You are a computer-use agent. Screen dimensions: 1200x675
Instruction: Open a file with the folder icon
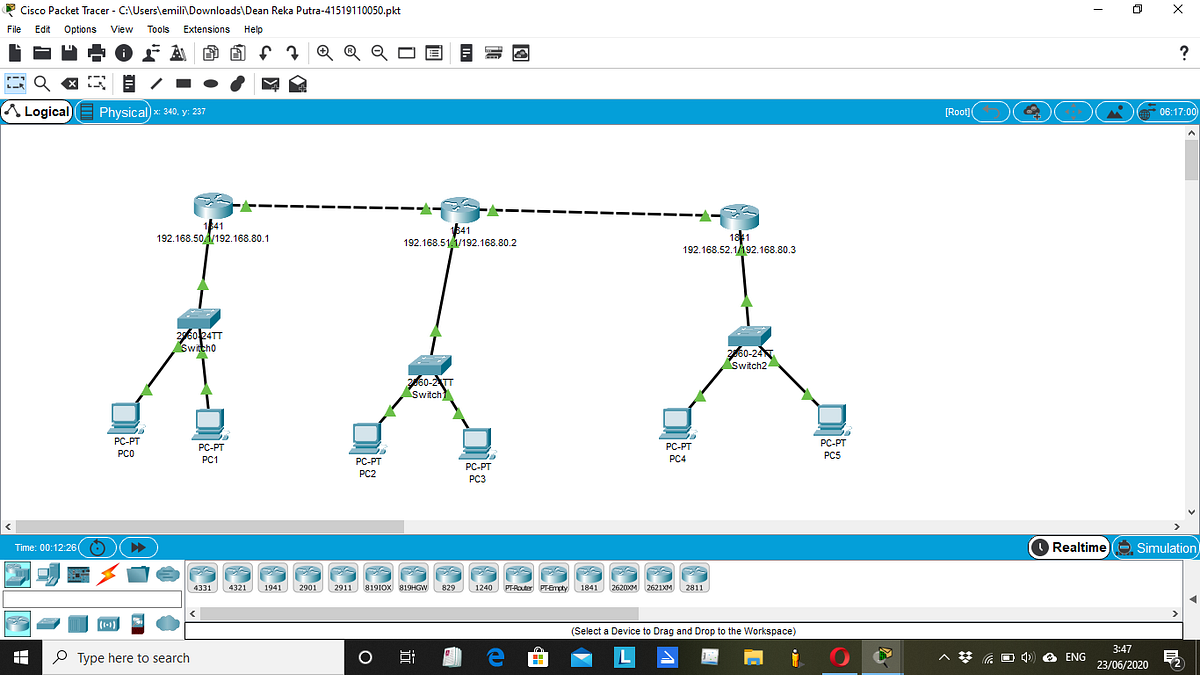click(x=42, y=53)
